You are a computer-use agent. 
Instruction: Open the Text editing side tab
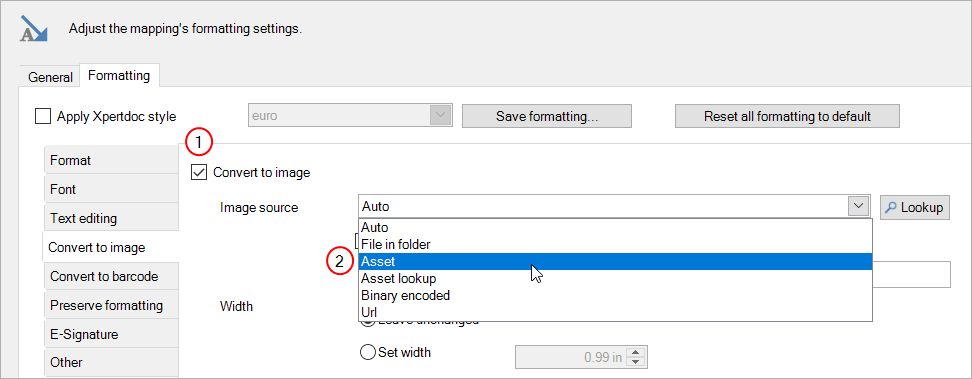(112, 218)
